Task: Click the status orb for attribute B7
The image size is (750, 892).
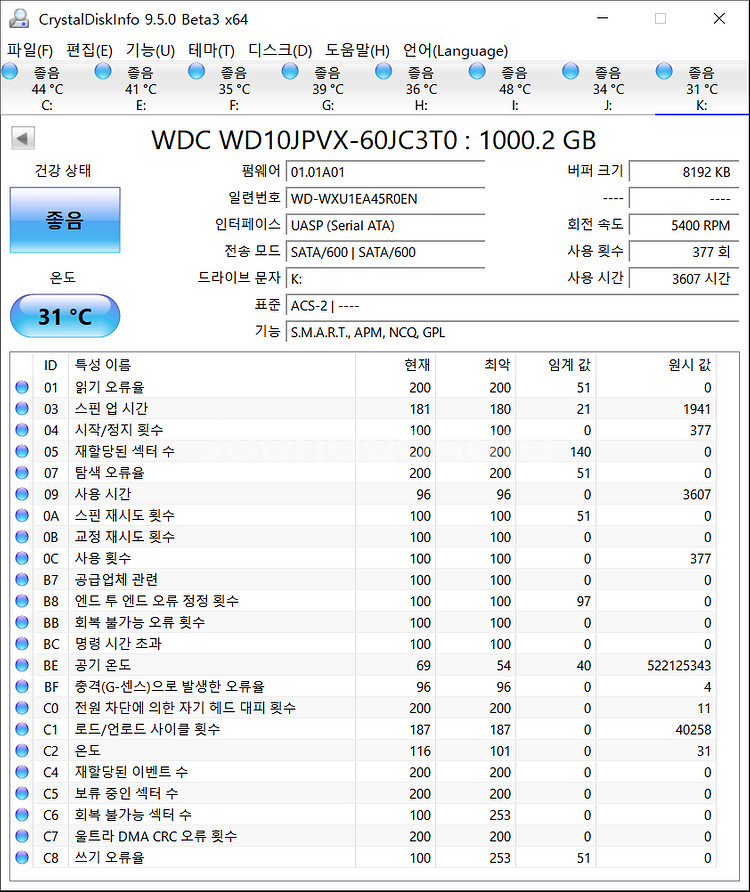Action: coord(22,580)
